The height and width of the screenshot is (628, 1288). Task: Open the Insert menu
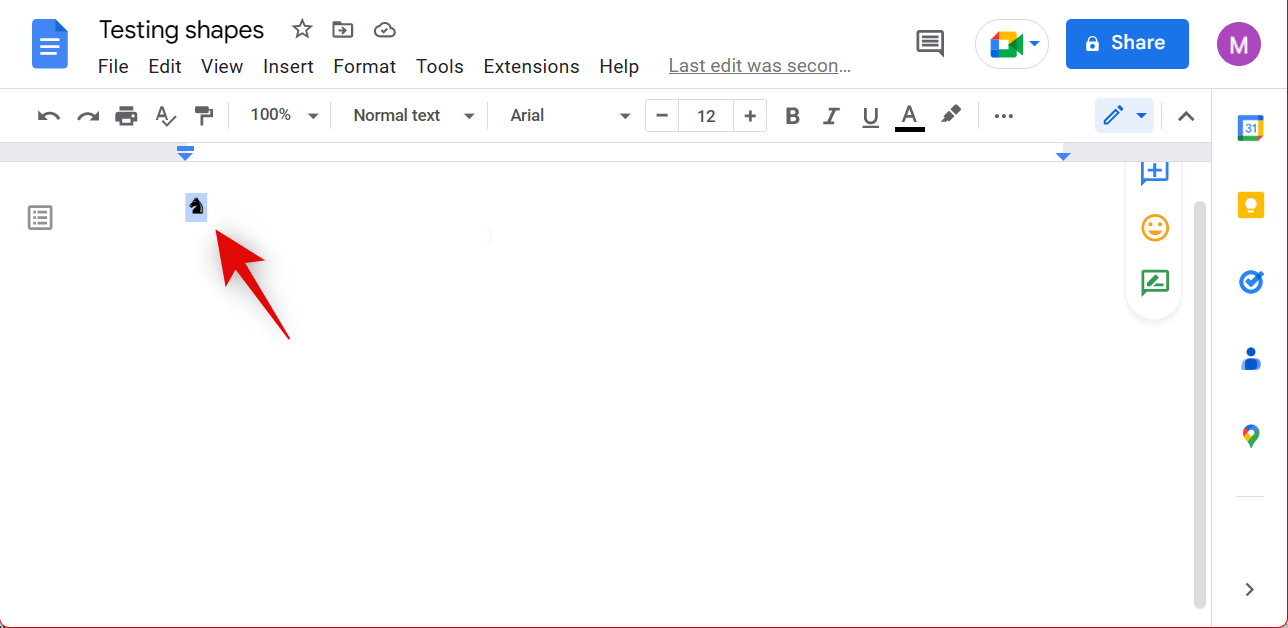288,67
